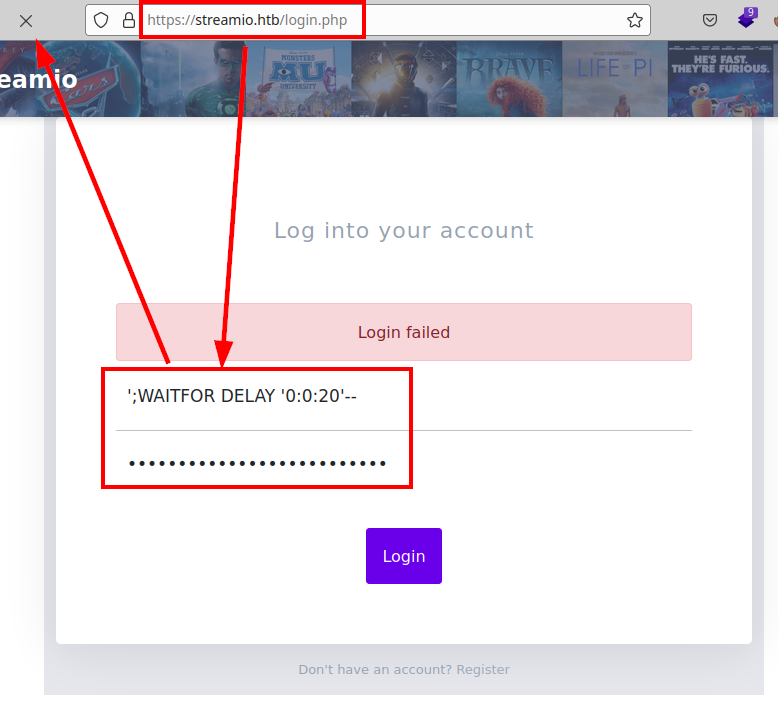
Task: Click the purple Login button
Action: click(404, 556)
